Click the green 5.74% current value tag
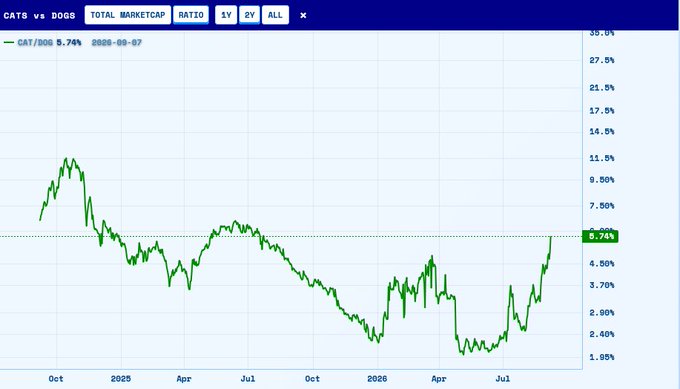 (600, 236)
